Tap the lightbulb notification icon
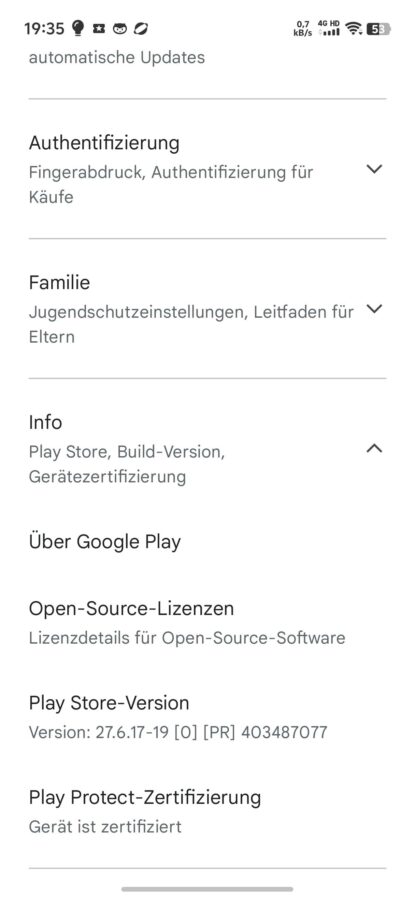This screenshot has width=415, height=900. [x=78, y=28]
